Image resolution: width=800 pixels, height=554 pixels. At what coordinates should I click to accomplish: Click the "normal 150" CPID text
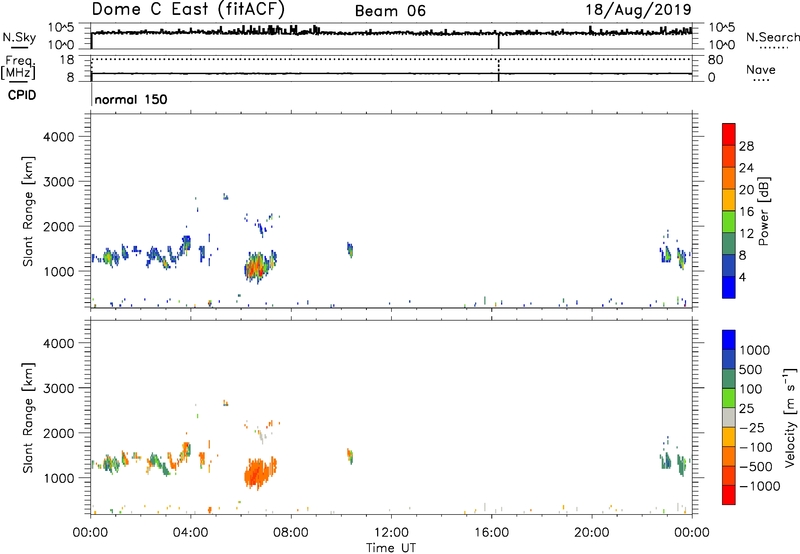(x=131, y=99)
